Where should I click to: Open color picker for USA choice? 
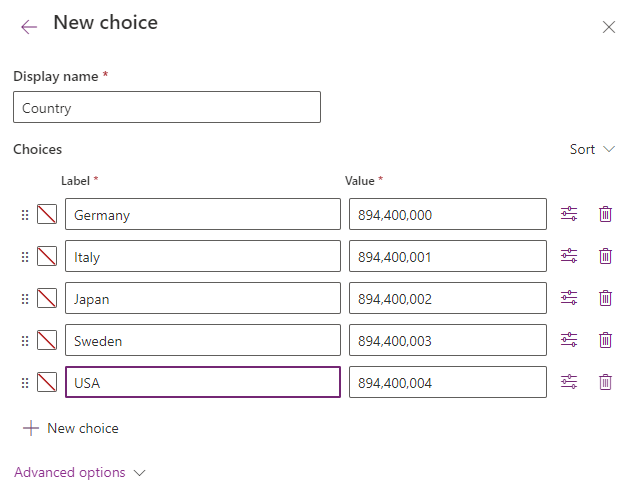click(46, 382)
